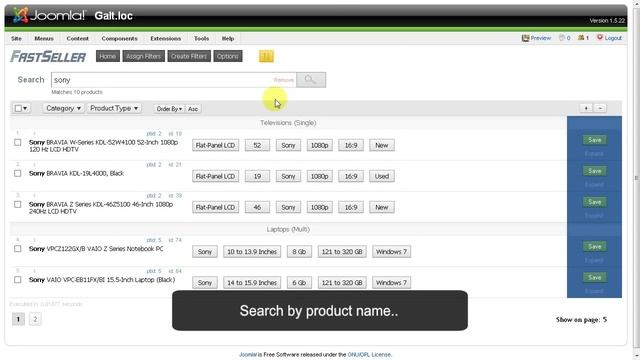Click the Laptops (Multi) group header
The width and height of the screenshot is (640, 360).
288,229
